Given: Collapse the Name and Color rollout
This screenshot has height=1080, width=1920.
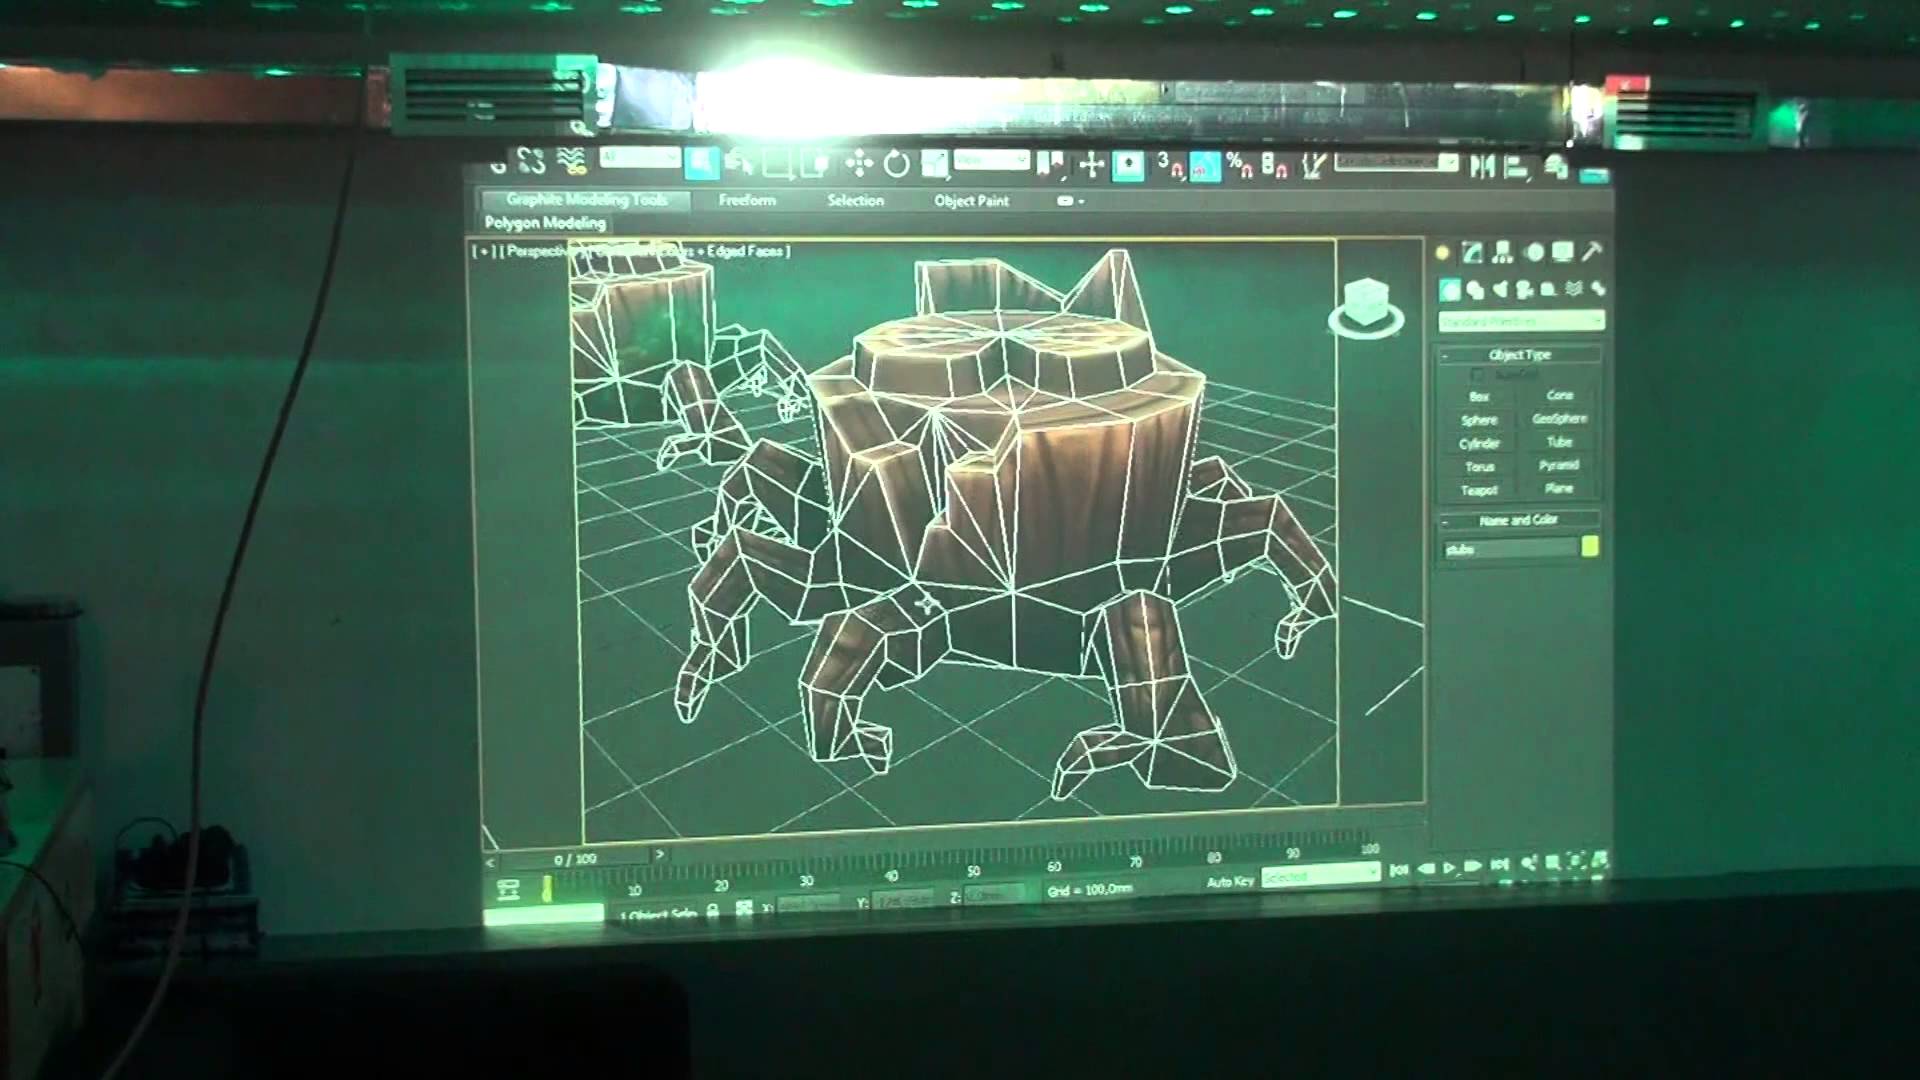Looking at the screenshot, I should pyautogui.click(x=1519, y=520).
